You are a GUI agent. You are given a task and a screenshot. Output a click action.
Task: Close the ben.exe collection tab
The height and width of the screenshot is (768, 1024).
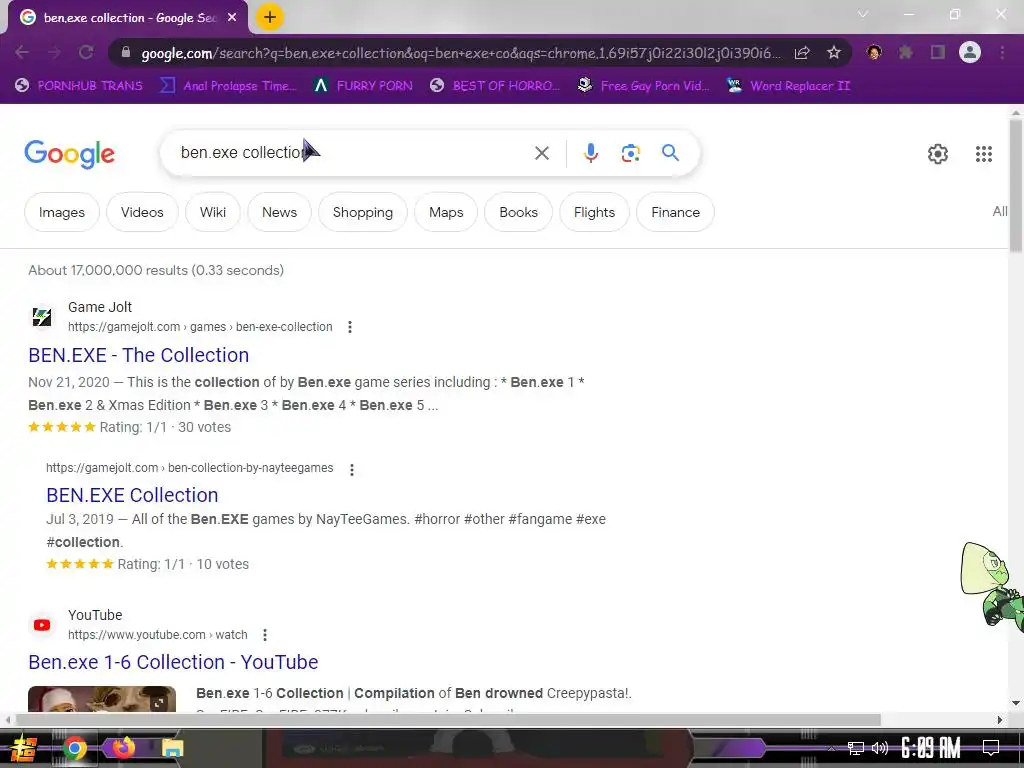pyautogui.click(x=232, y=18)
